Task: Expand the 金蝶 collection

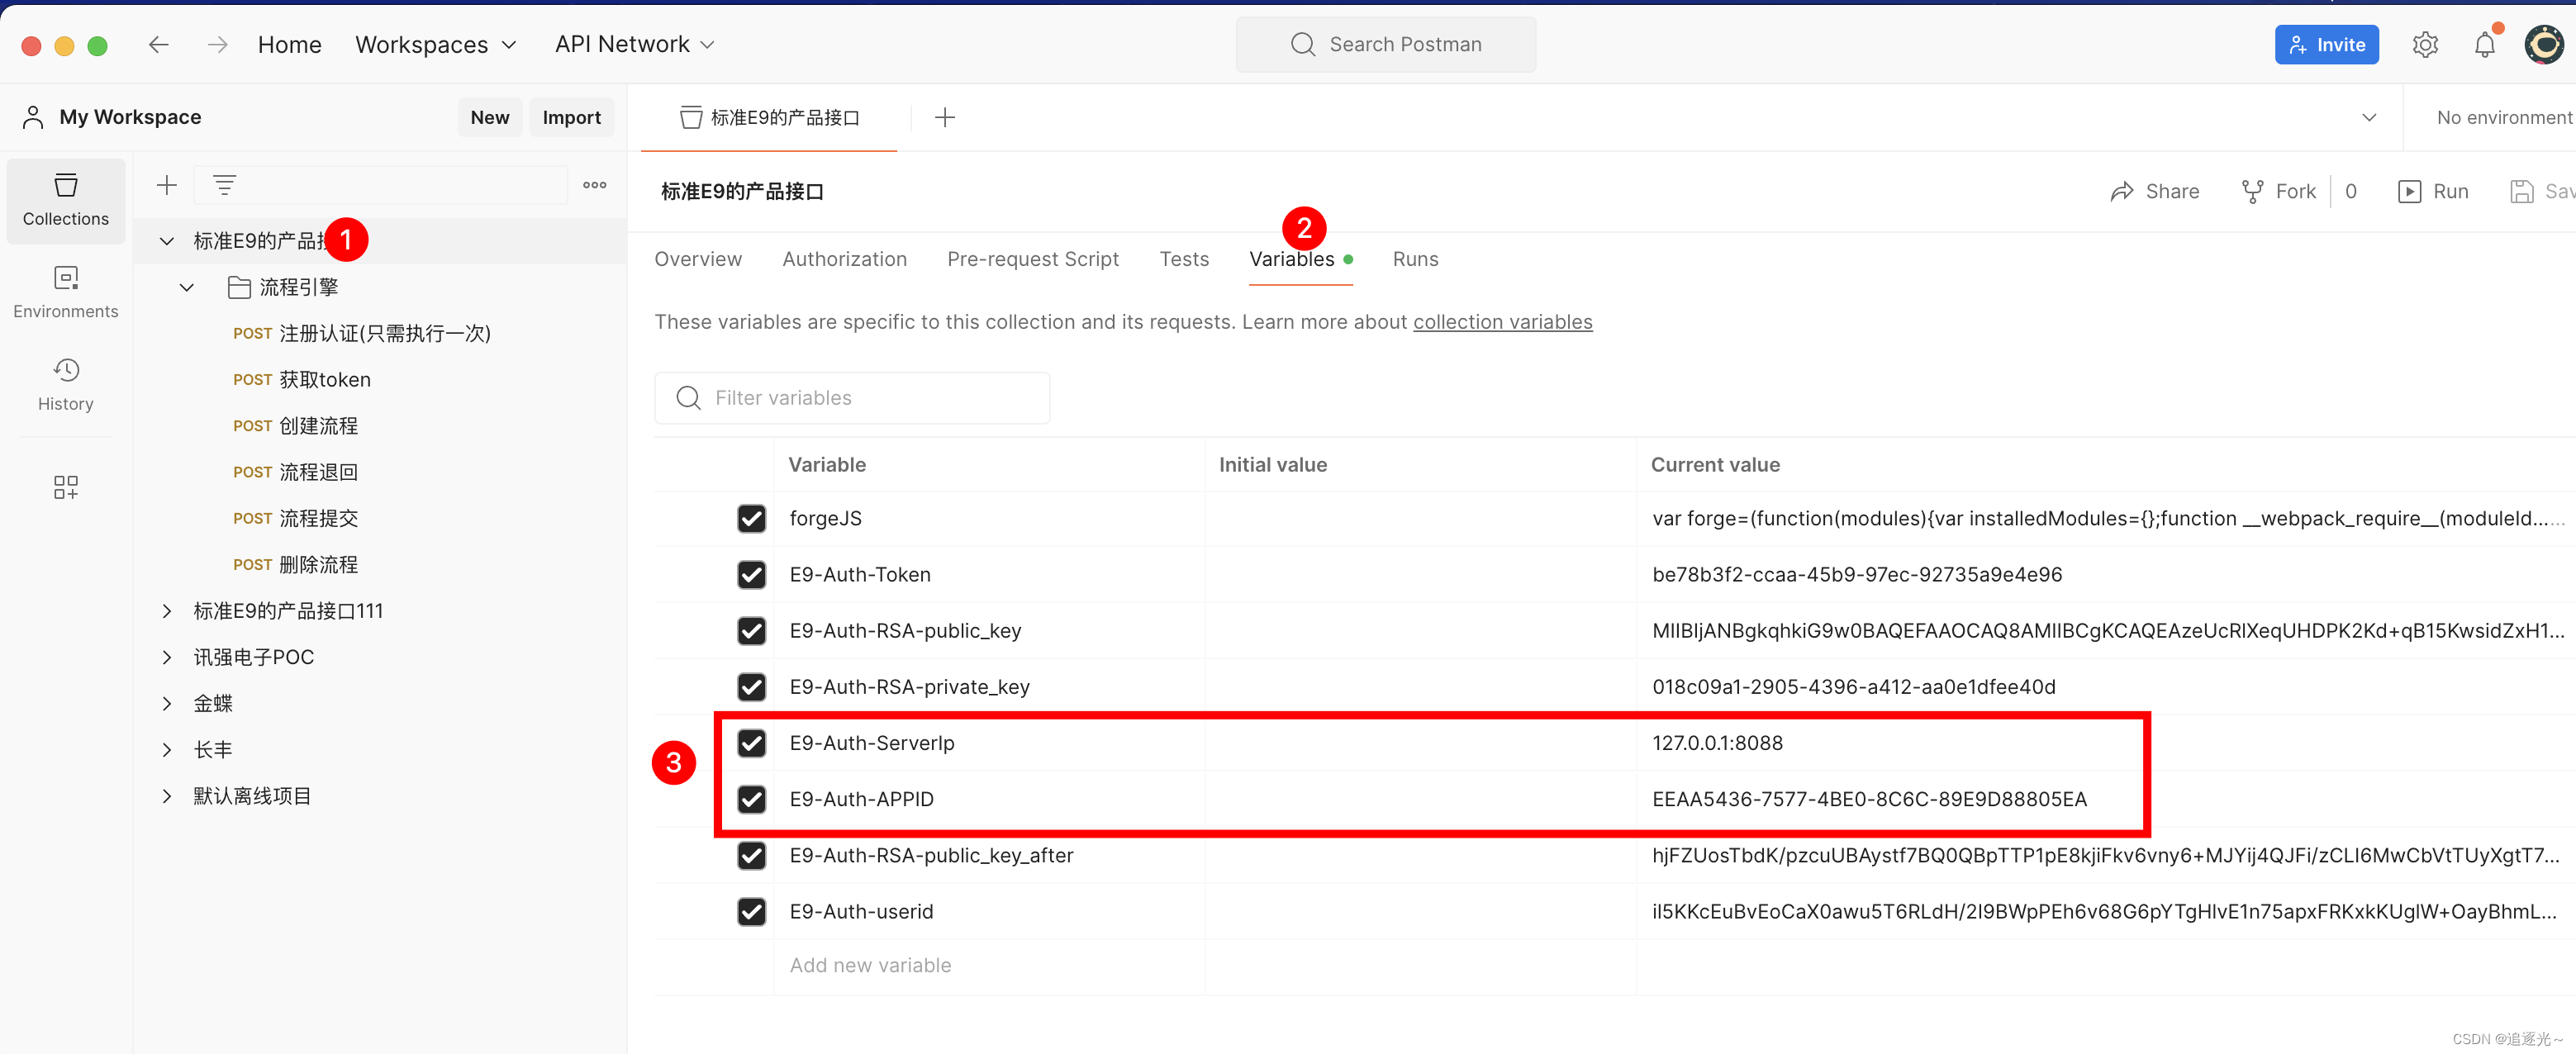Action: 166,703
